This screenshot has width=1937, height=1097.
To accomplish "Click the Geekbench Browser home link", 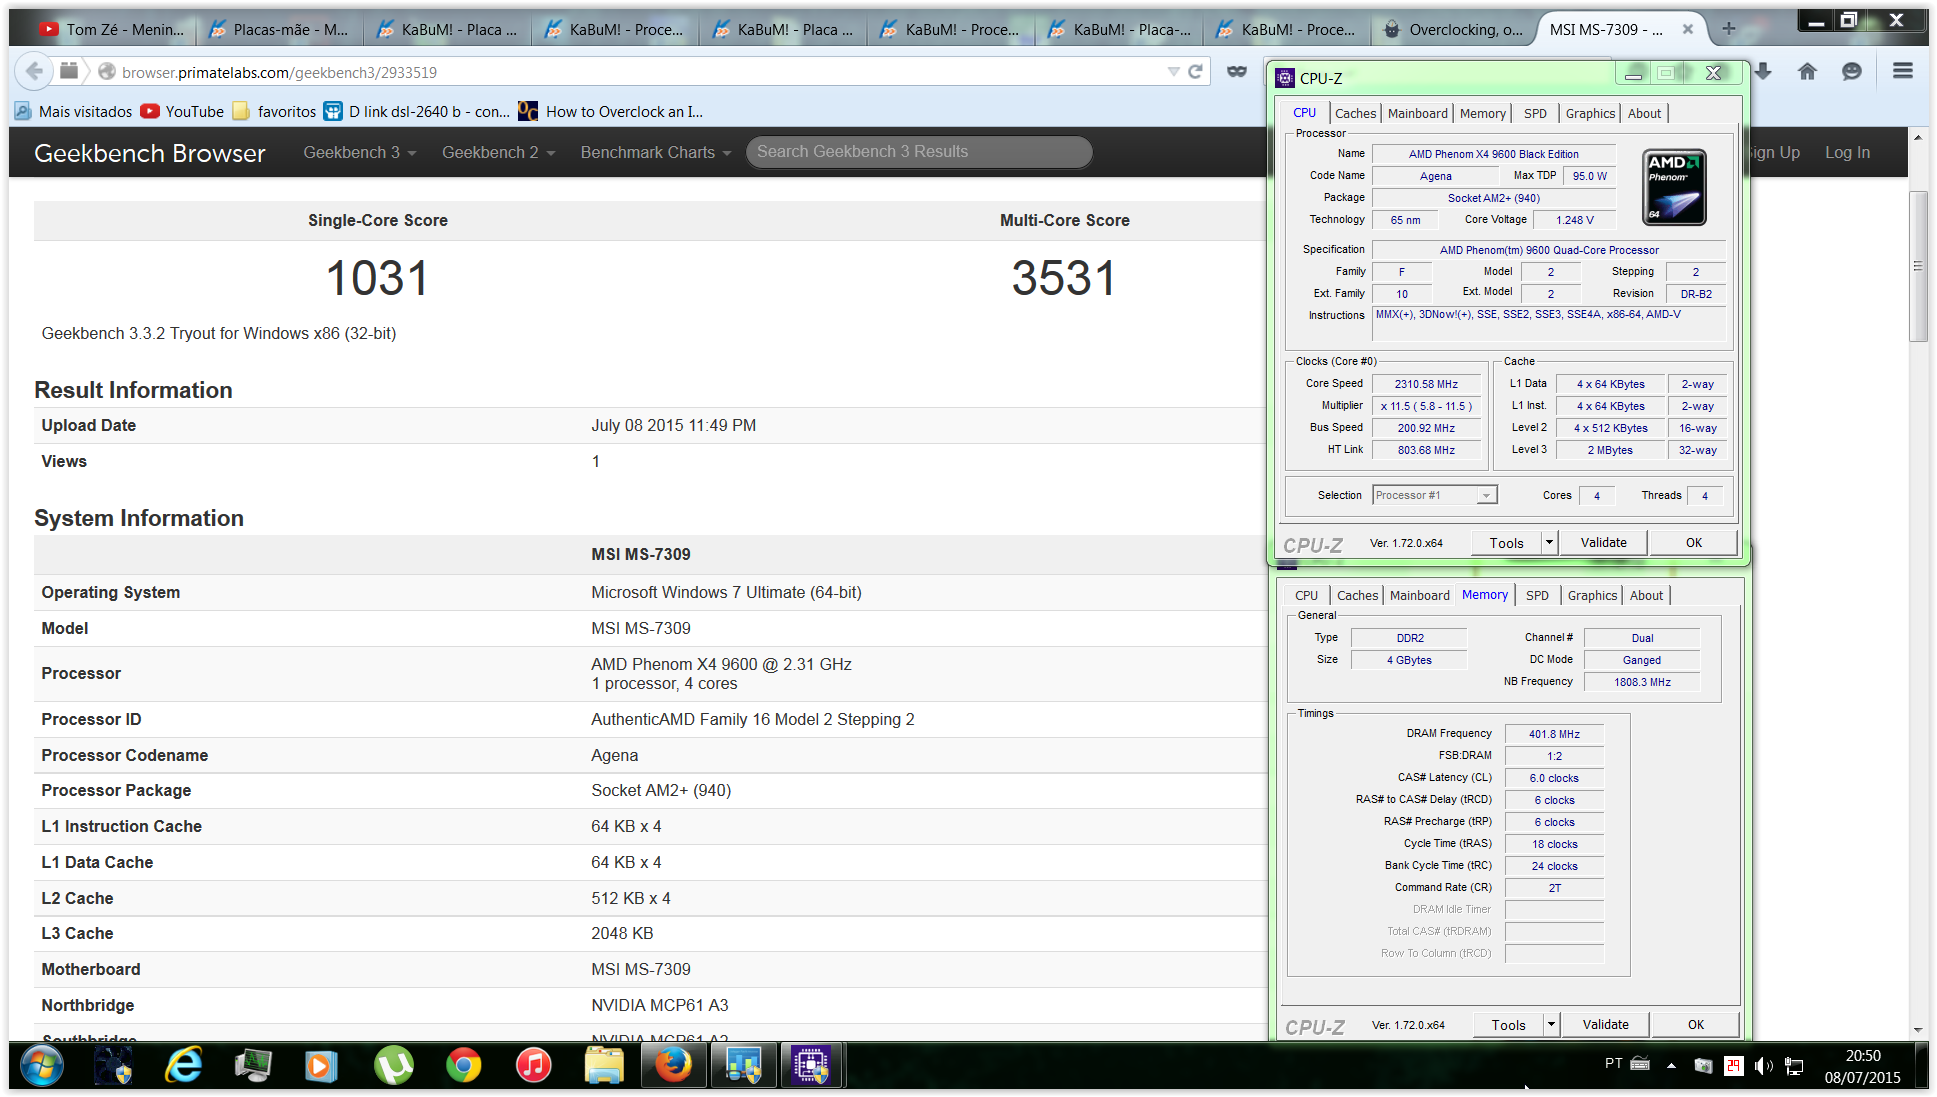I will 150,153.
